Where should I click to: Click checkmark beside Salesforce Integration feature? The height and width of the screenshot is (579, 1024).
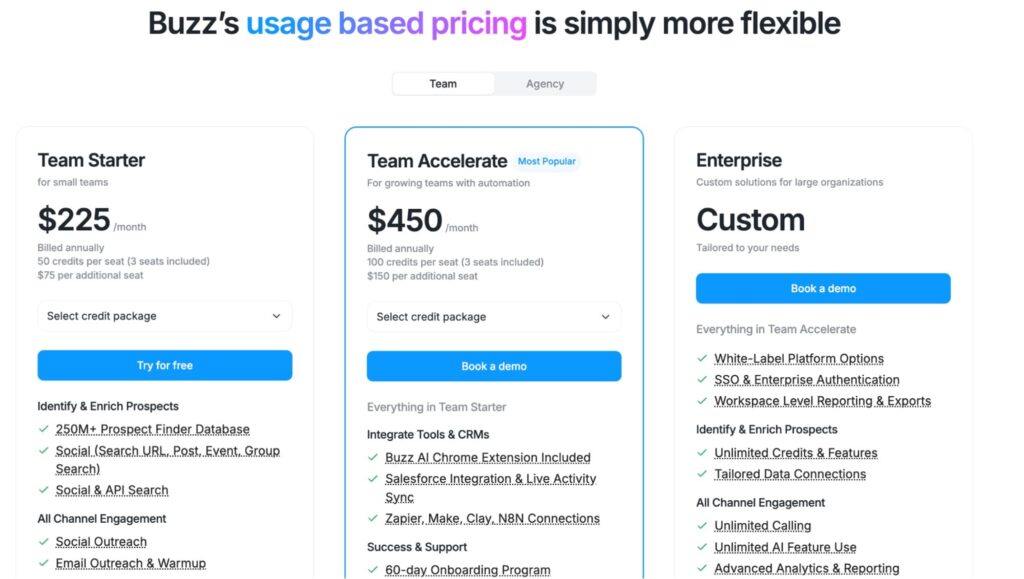click(373, 479)
